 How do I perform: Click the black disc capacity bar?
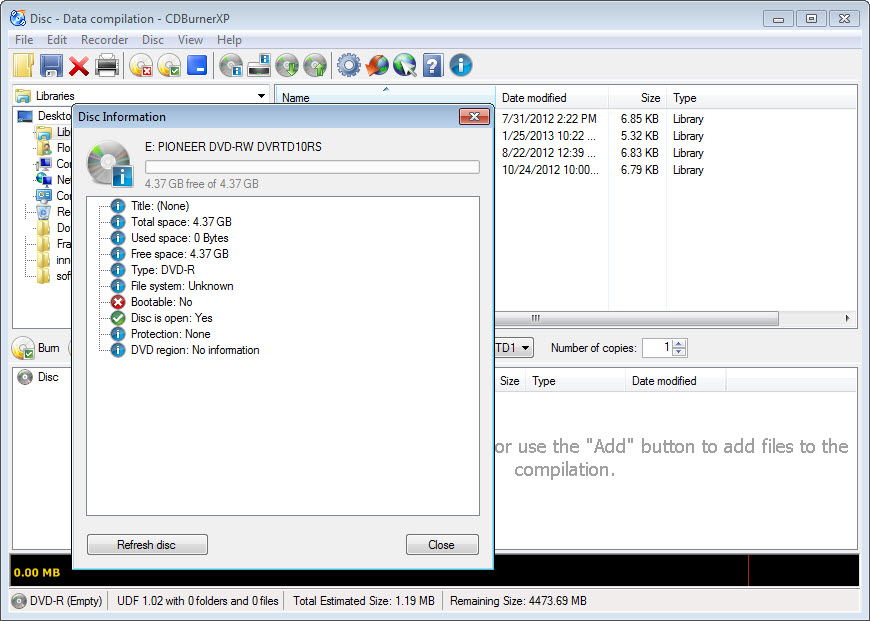(x=676, y=570)
